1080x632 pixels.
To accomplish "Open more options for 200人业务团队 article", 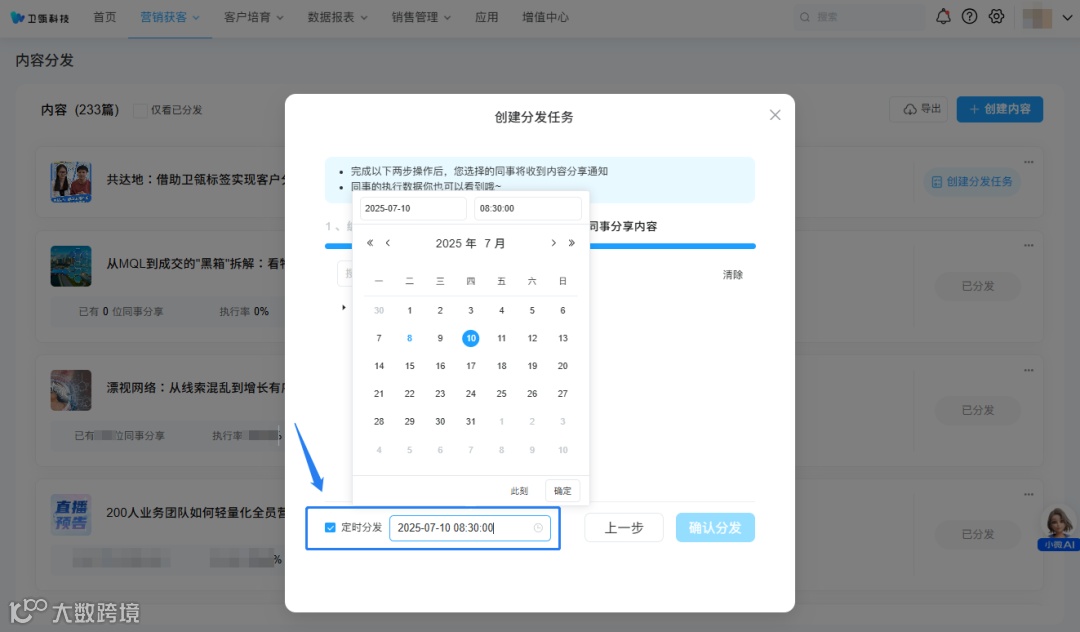I will point(1028,494).
